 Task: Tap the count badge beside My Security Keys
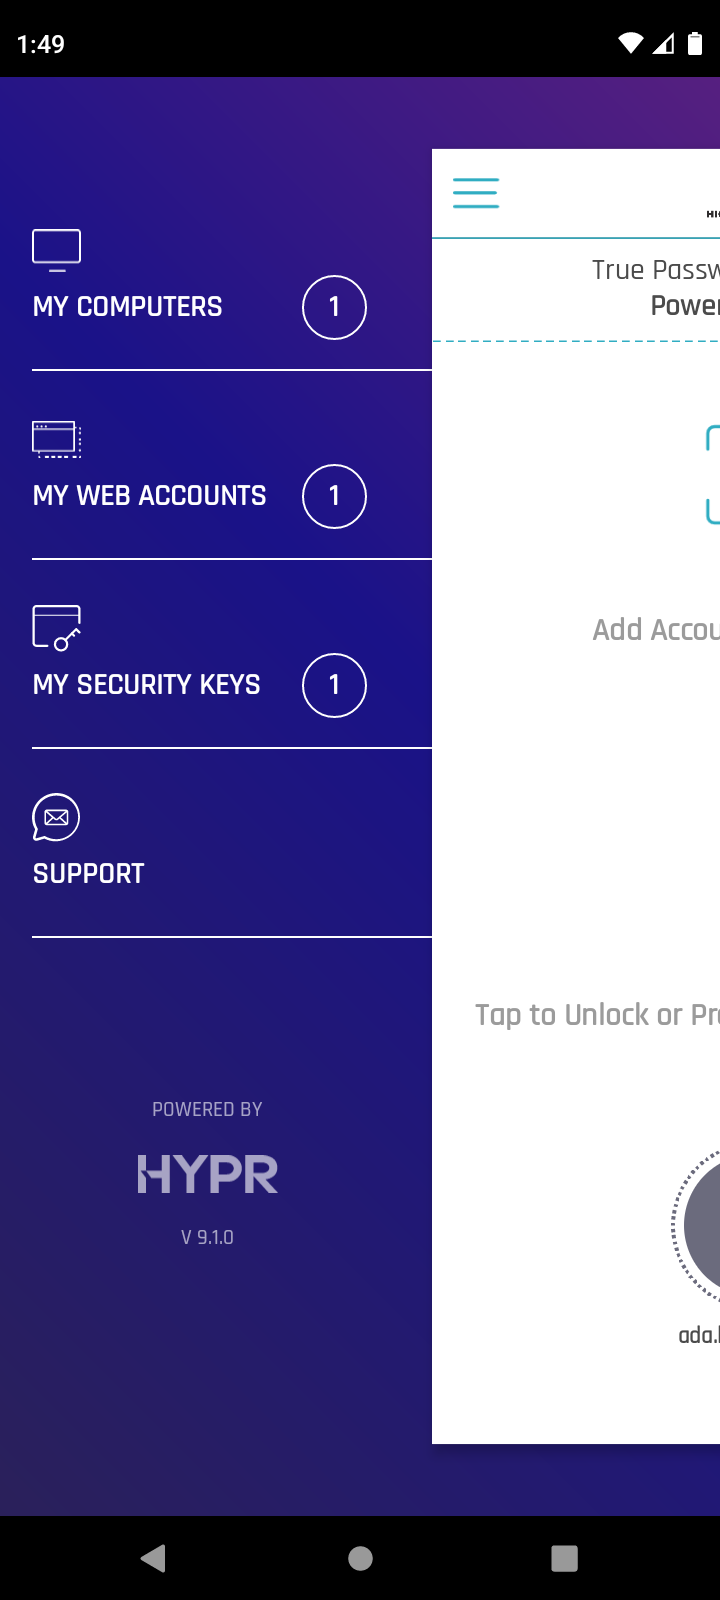(x=335, y=685)
